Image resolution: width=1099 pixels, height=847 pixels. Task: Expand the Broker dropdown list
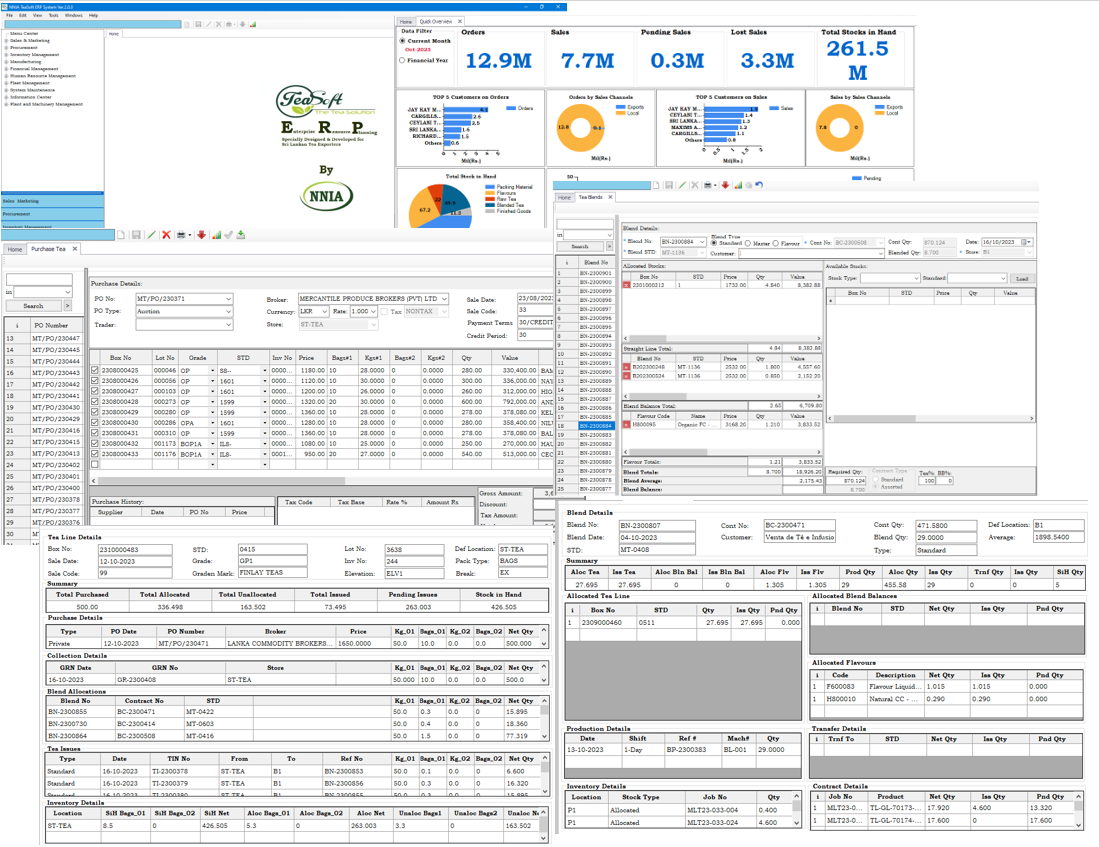pyautogui.click(x=444, y=299)
